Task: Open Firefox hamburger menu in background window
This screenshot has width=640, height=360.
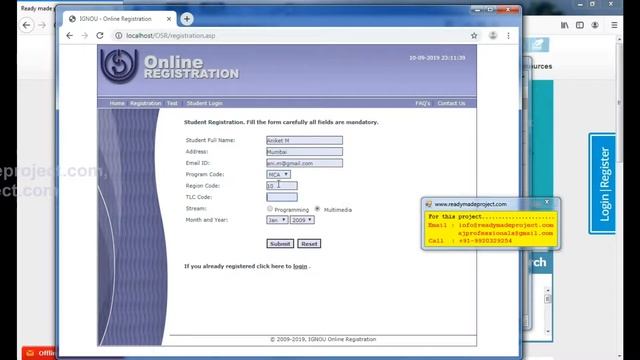Action: 614,25
